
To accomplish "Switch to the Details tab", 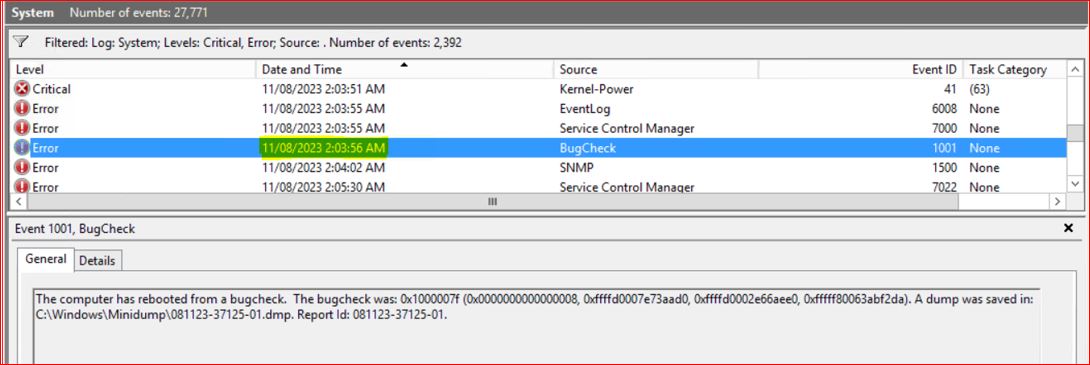I will coord(97,261).
